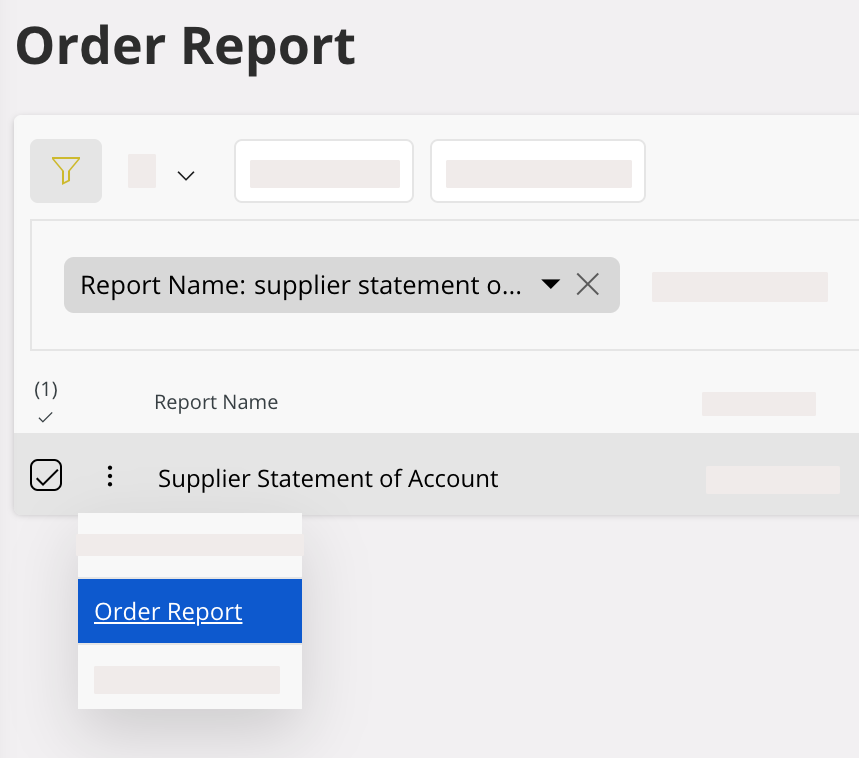The height and width of the screenshot is (758, 859).
Task: Open the chevron dropdown beside the filter button
Action: coord(185,175)
